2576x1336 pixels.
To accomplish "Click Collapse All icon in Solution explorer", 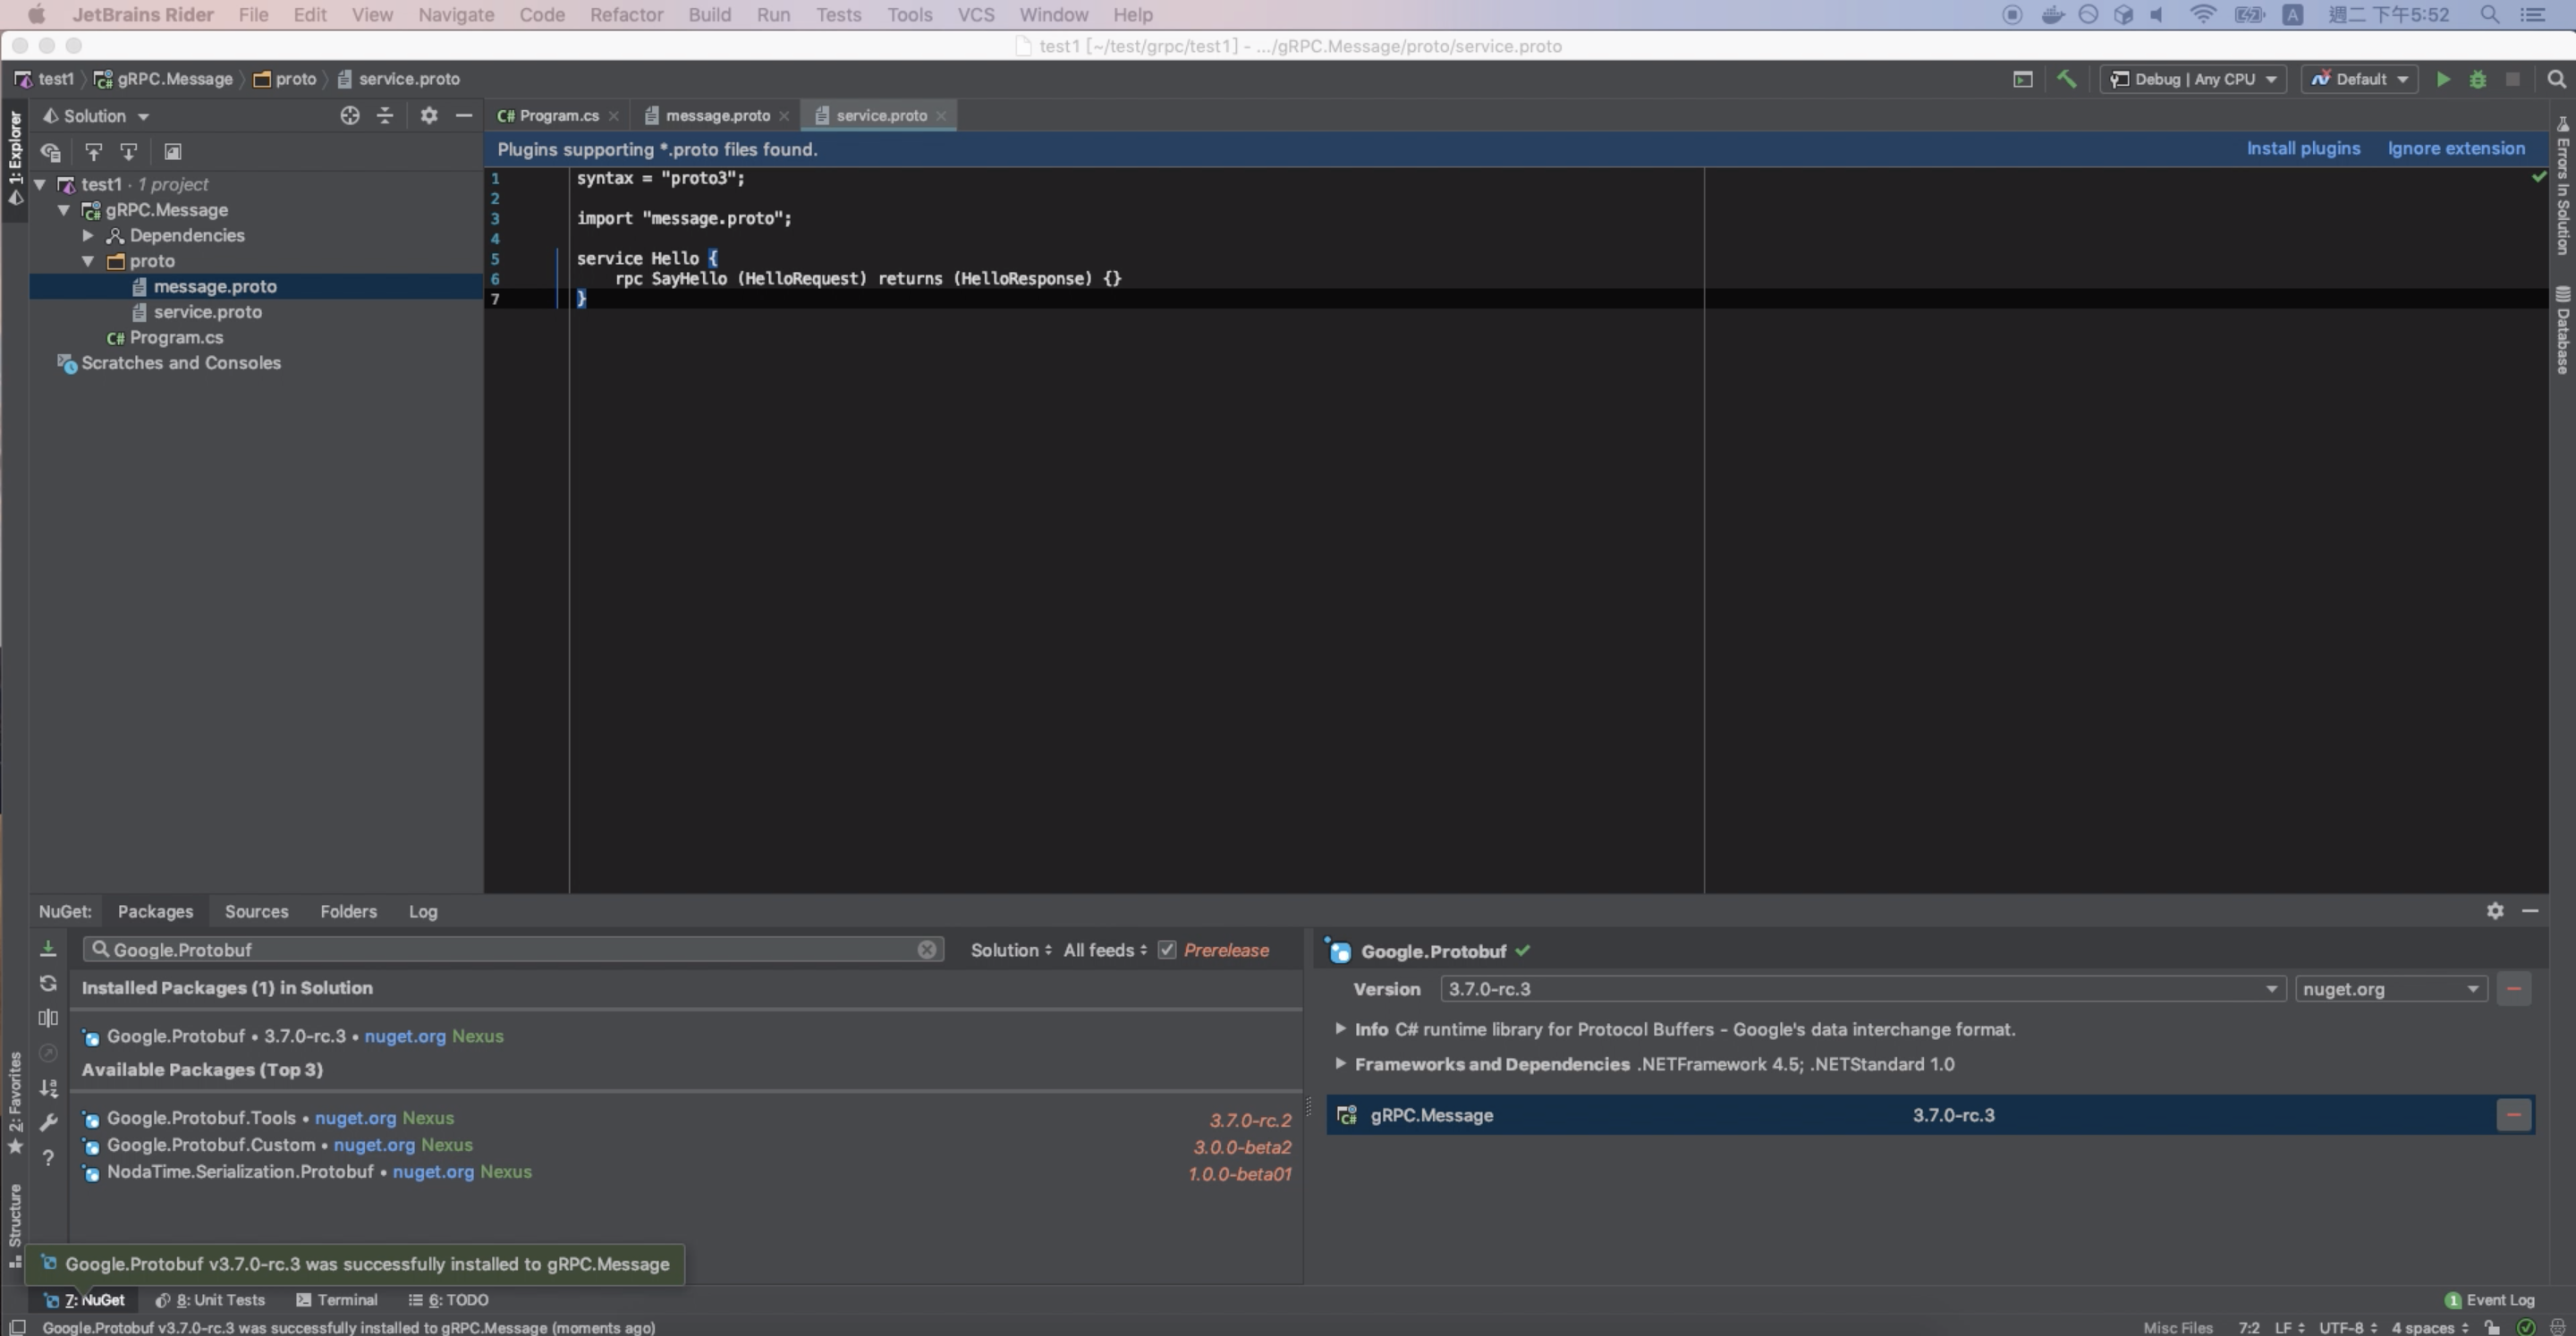I will tap(385, 116).
